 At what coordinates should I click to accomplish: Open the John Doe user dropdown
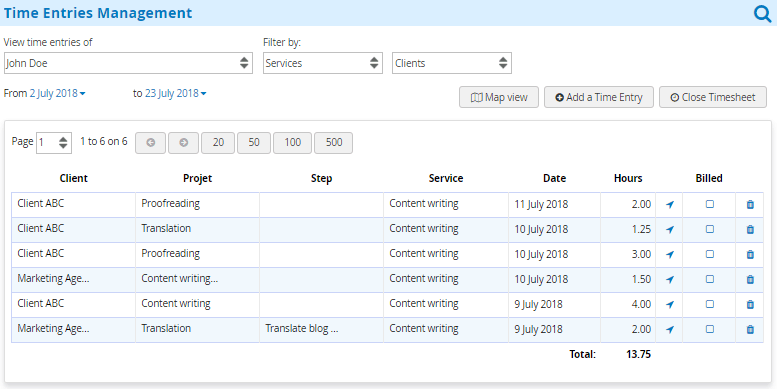128,63
